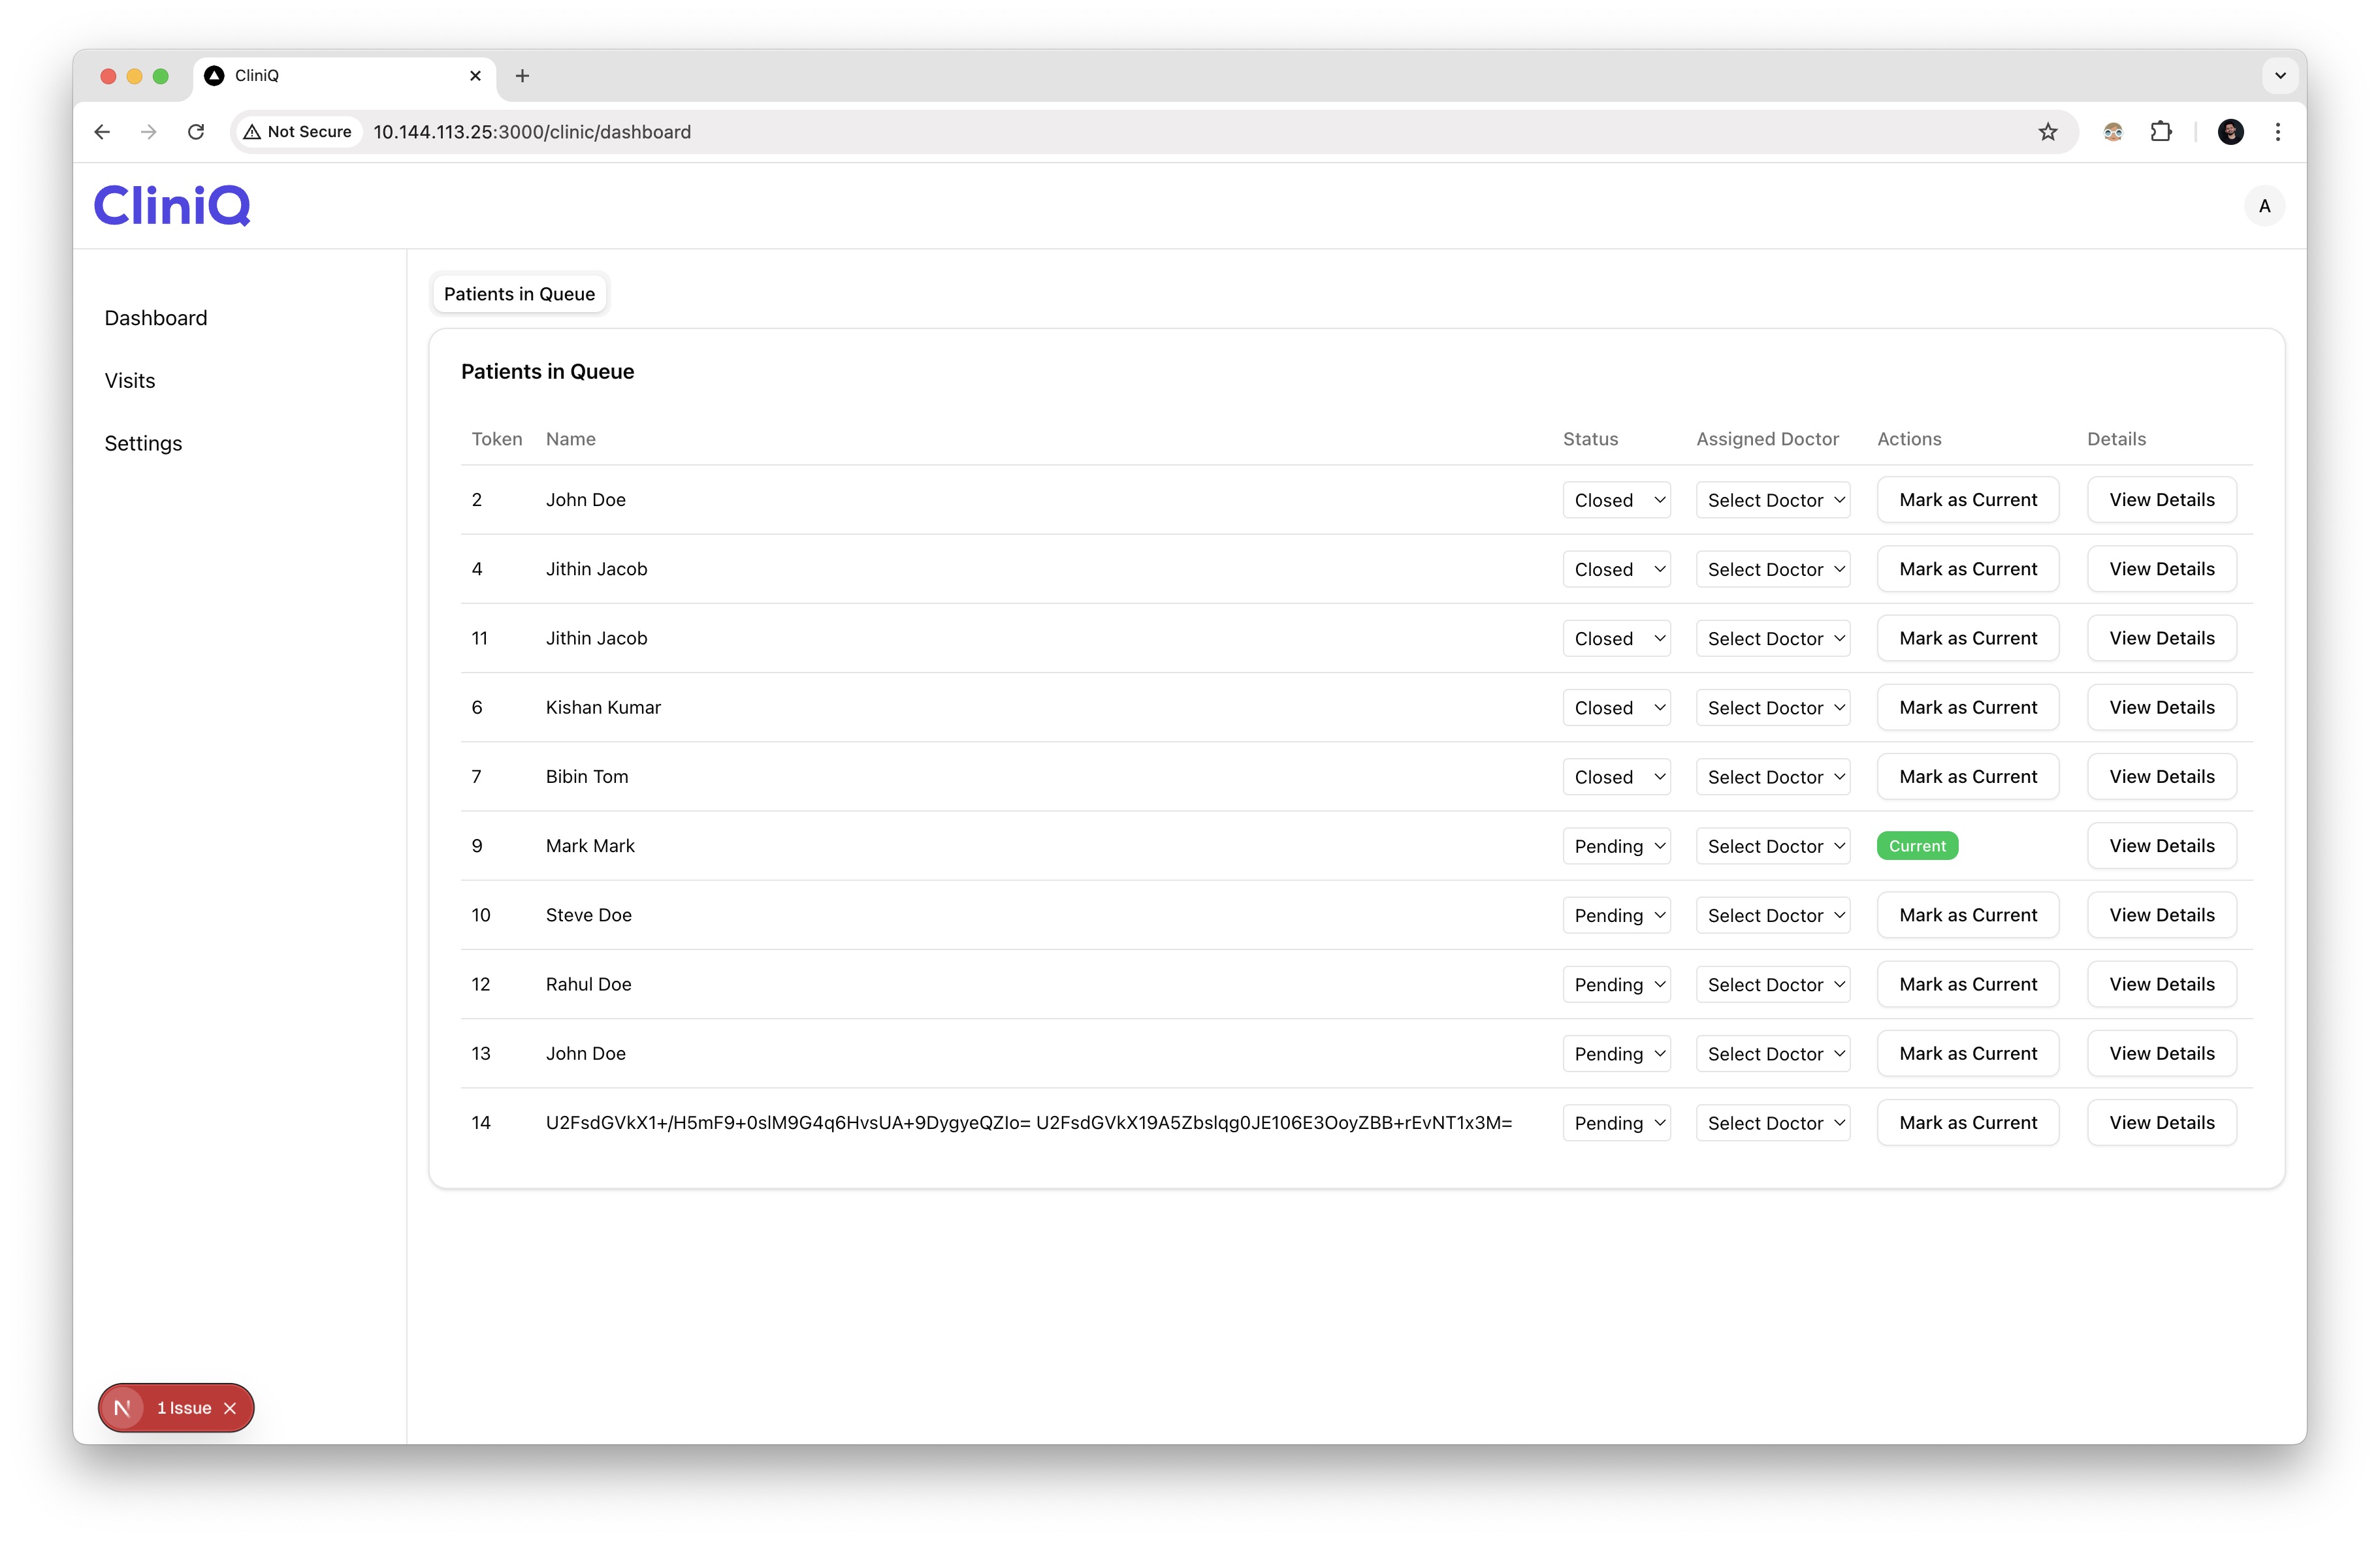Dismiss the 1 Issue badge
The width and height of the screenshot is (2380, 1541).
(x=230, y=1408)
